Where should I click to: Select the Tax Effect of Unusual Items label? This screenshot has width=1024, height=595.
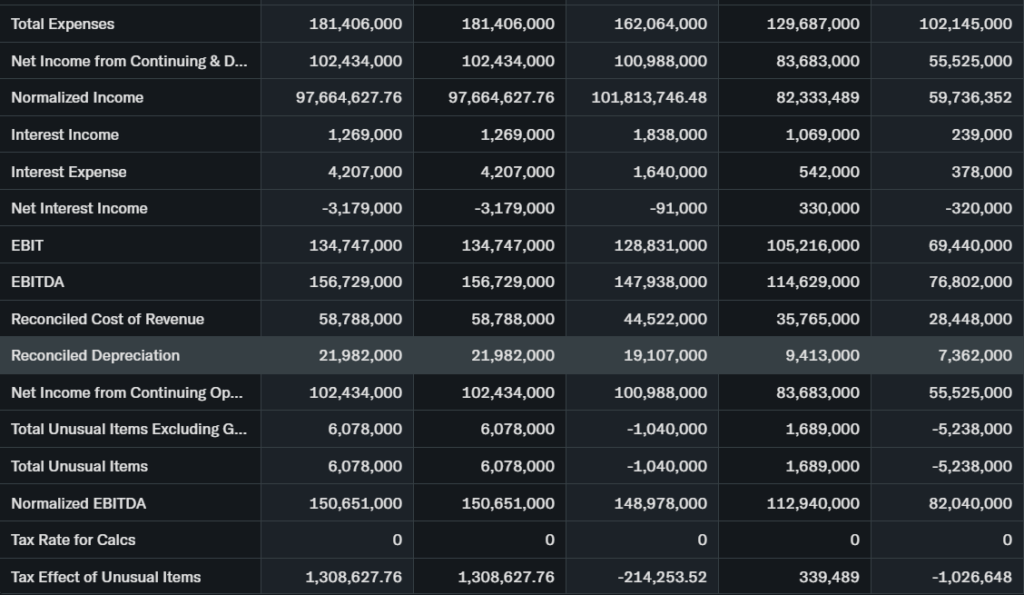[106, 577]
